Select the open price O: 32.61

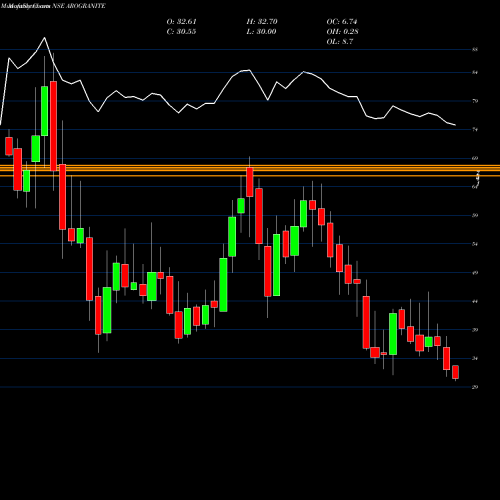pos(182,22)
